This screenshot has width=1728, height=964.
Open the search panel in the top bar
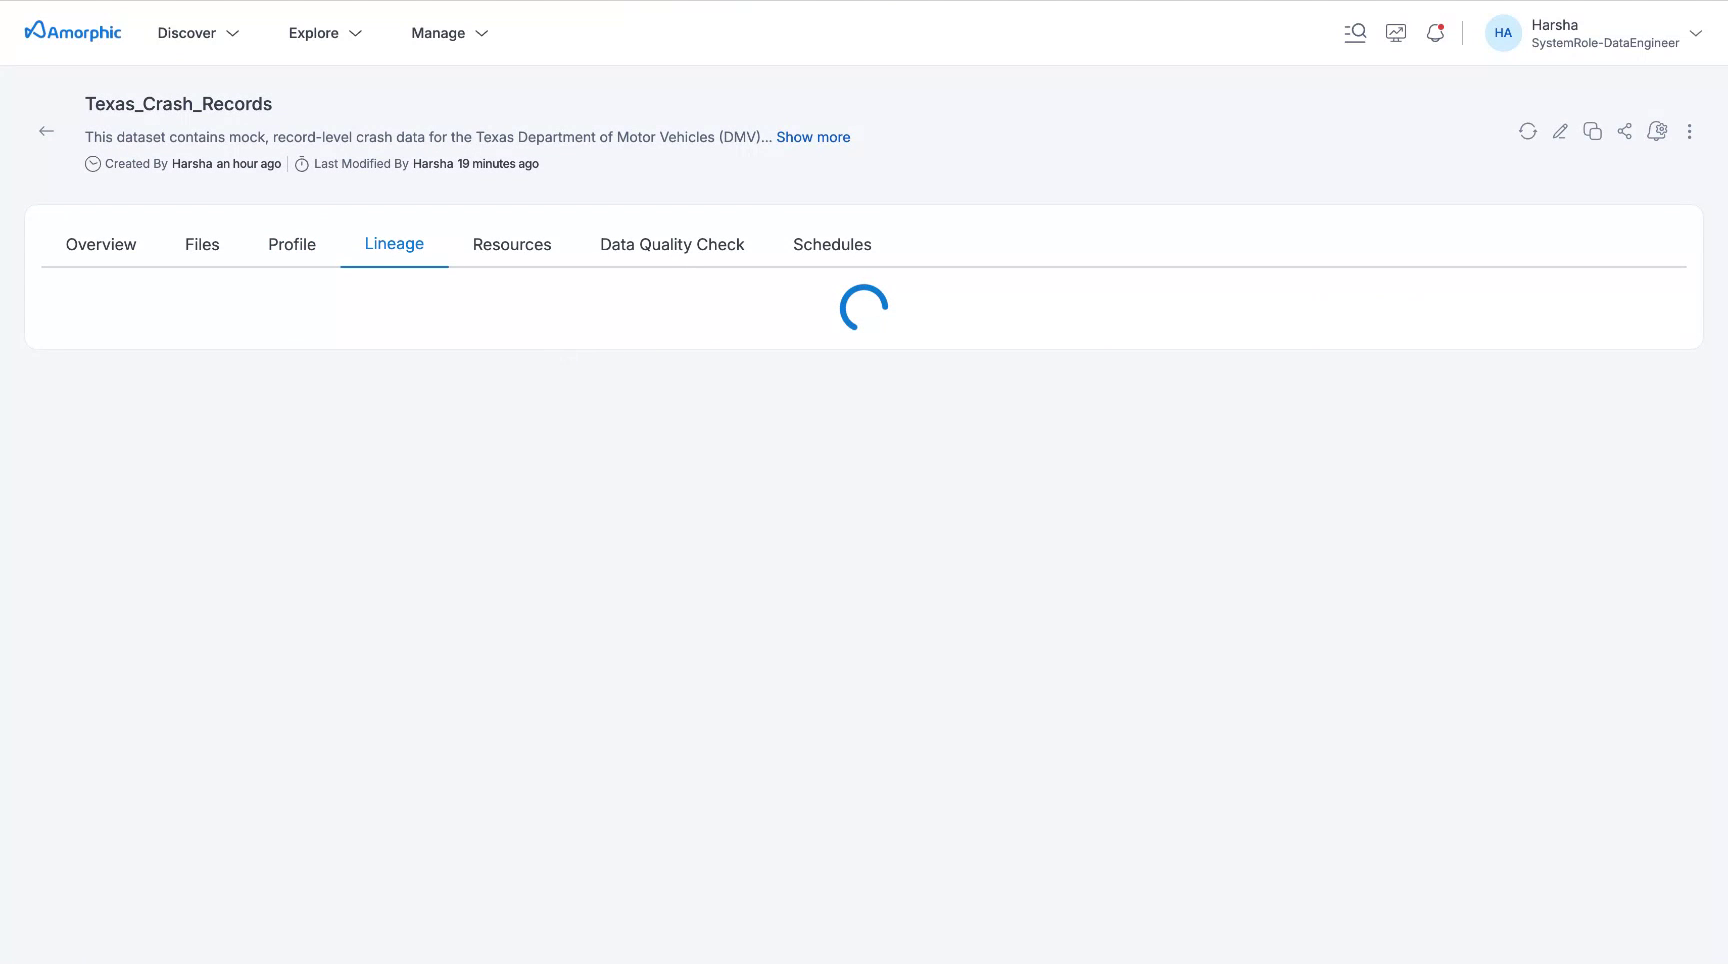(1355, 32)
